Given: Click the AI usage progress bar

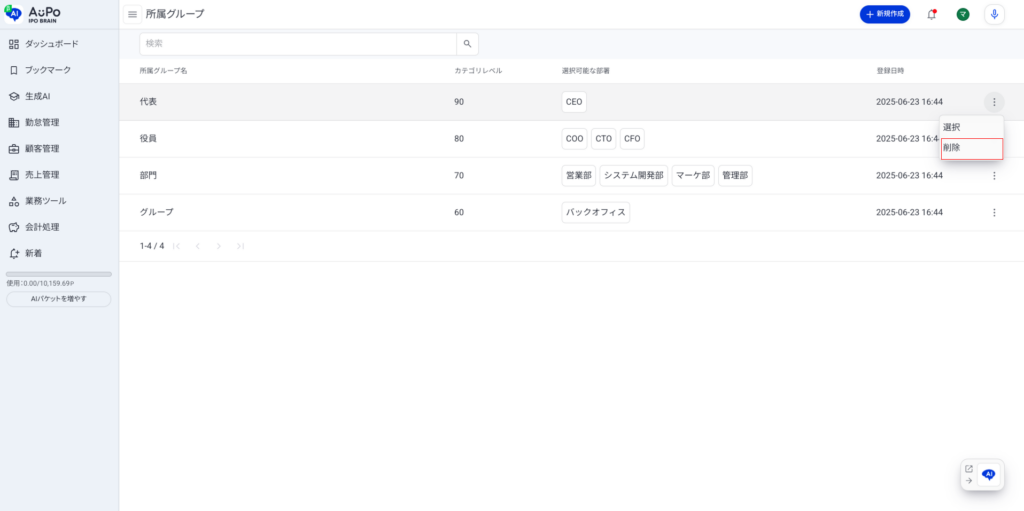Looking at the screenshot, I should pos(59,274).
